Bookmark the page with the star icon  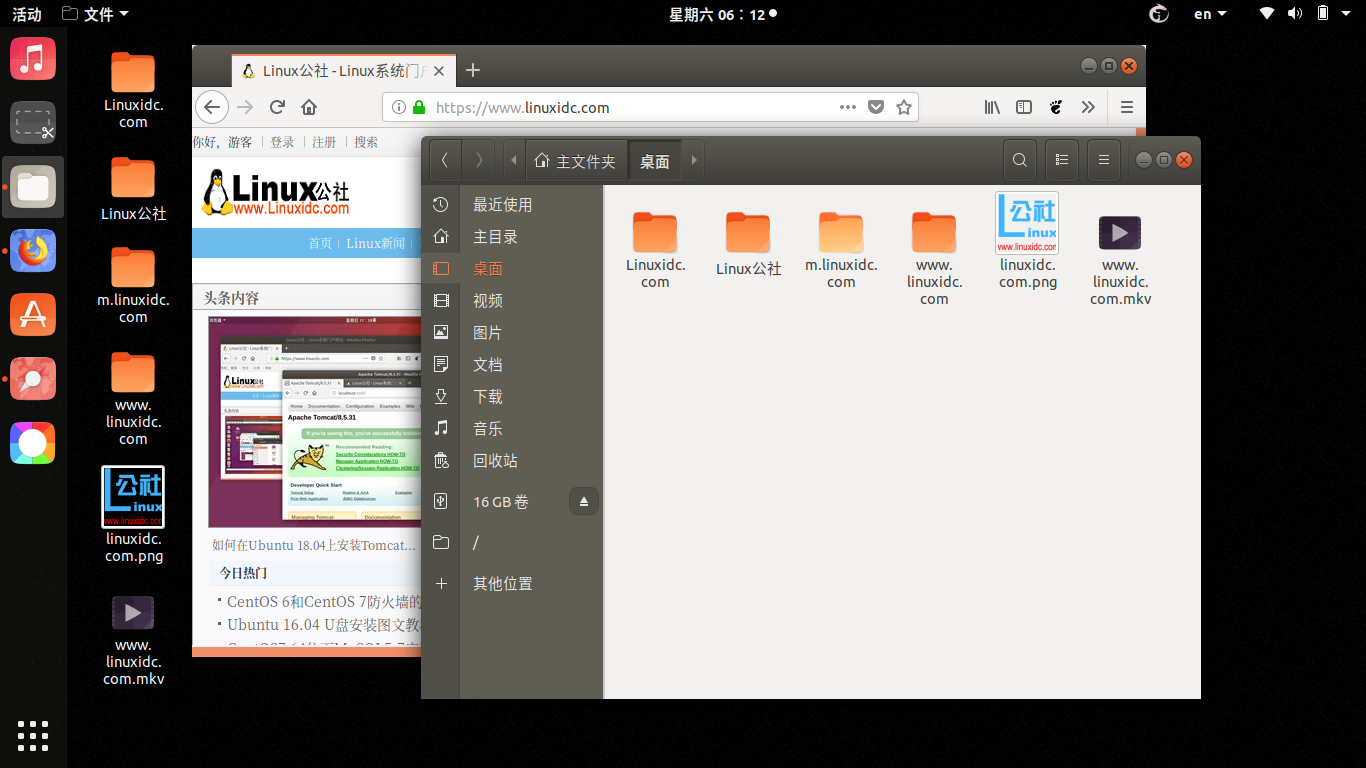pos(903,107)
